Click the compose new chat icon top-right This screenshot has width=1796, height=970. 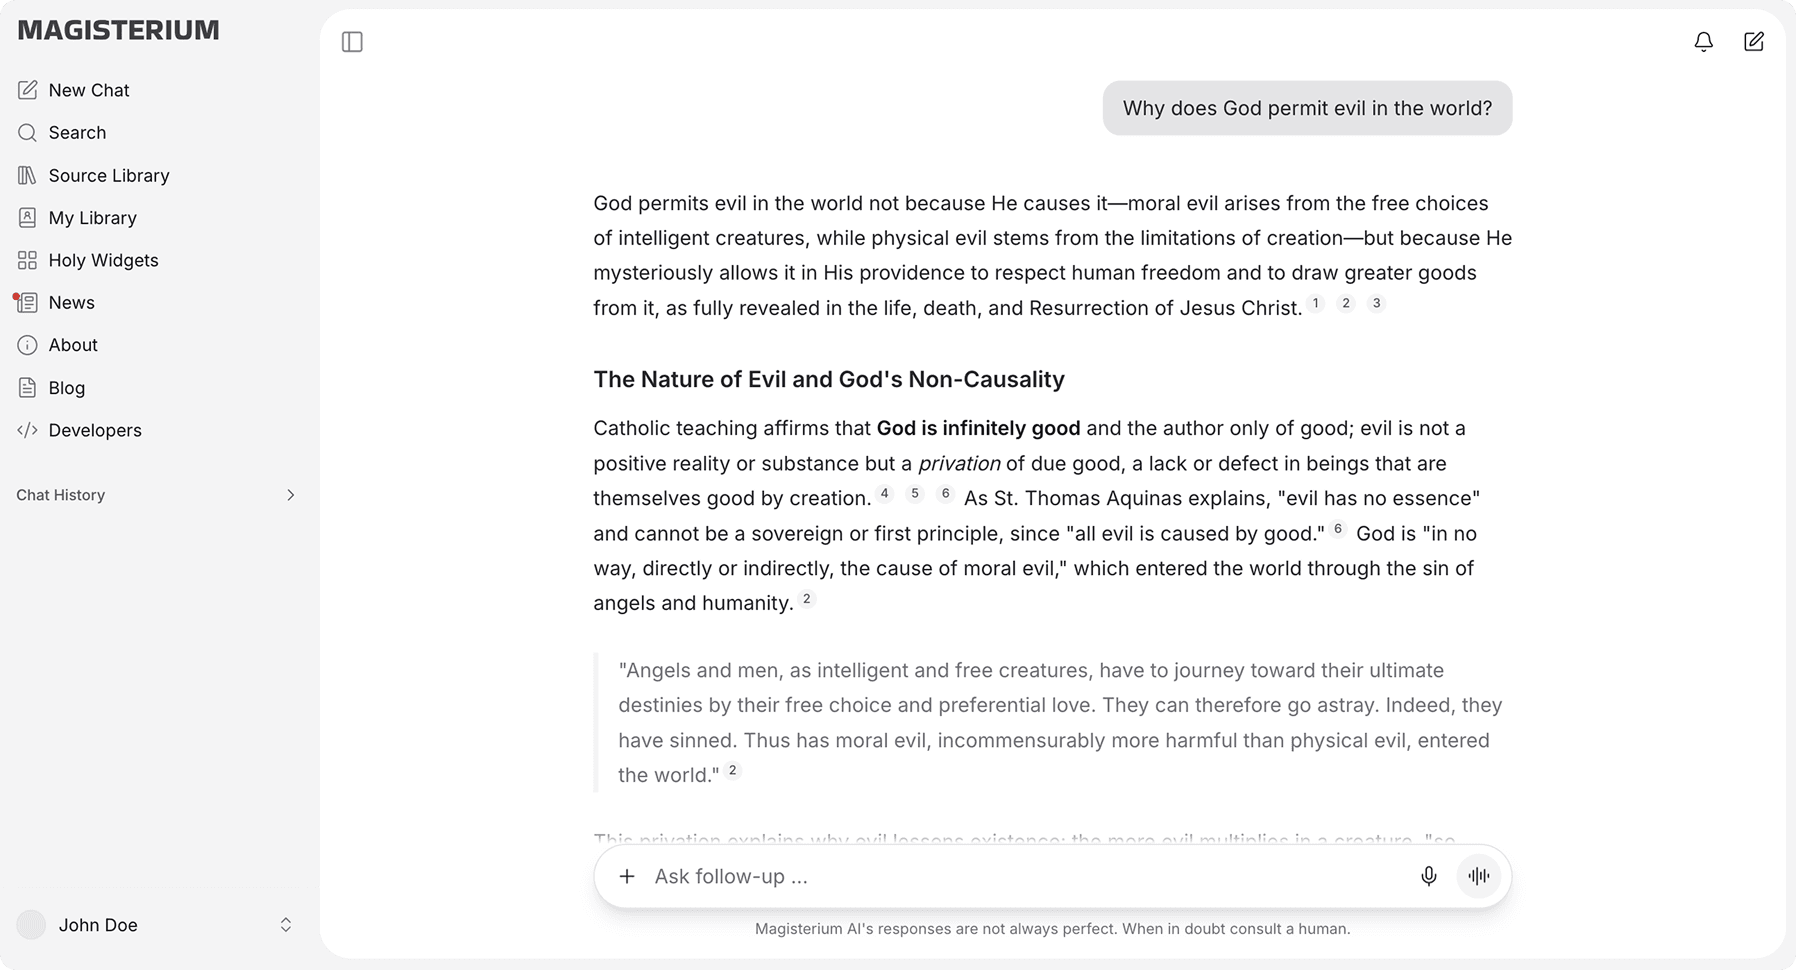pos(1754,42)
